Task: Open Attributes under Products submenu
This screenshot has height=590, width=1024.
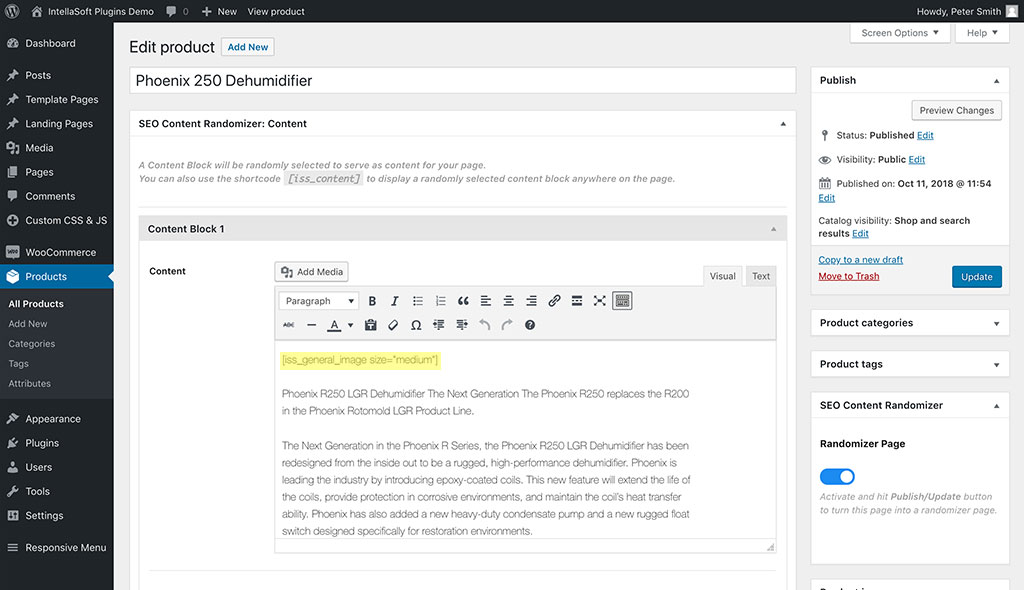Action: tap(29, 384)
